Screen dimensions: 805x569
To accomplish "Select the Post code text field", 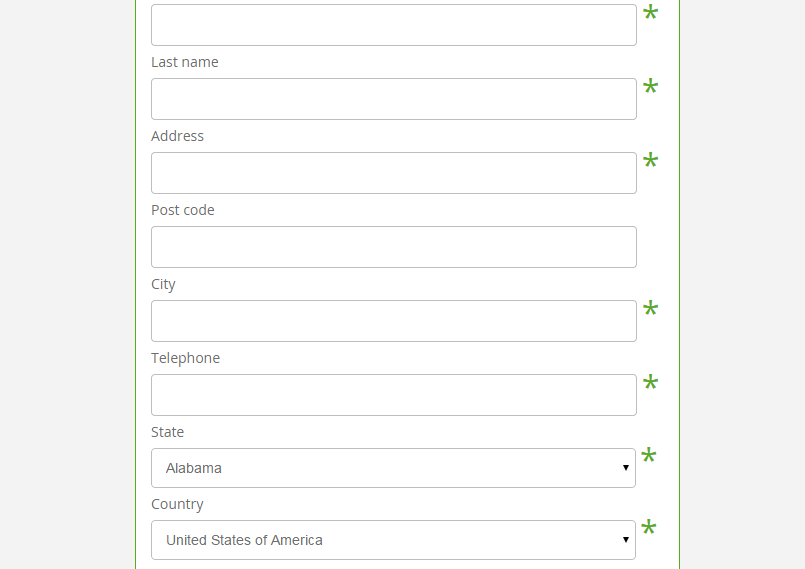I will 393,247.
